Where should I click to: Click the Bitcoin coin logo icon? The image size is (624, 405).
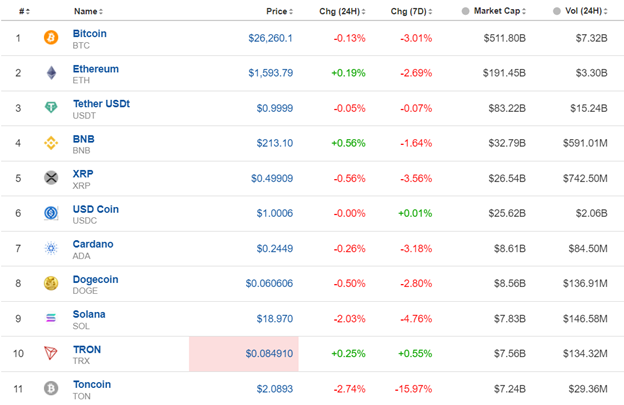click(x=51, y=38)
